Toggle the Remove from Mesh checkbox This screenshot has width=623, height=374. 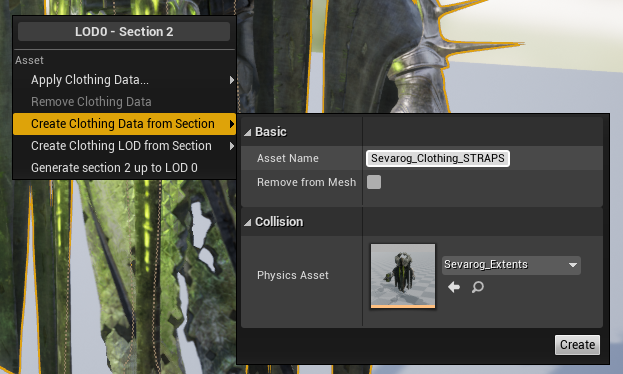click(x=374, y=182)
